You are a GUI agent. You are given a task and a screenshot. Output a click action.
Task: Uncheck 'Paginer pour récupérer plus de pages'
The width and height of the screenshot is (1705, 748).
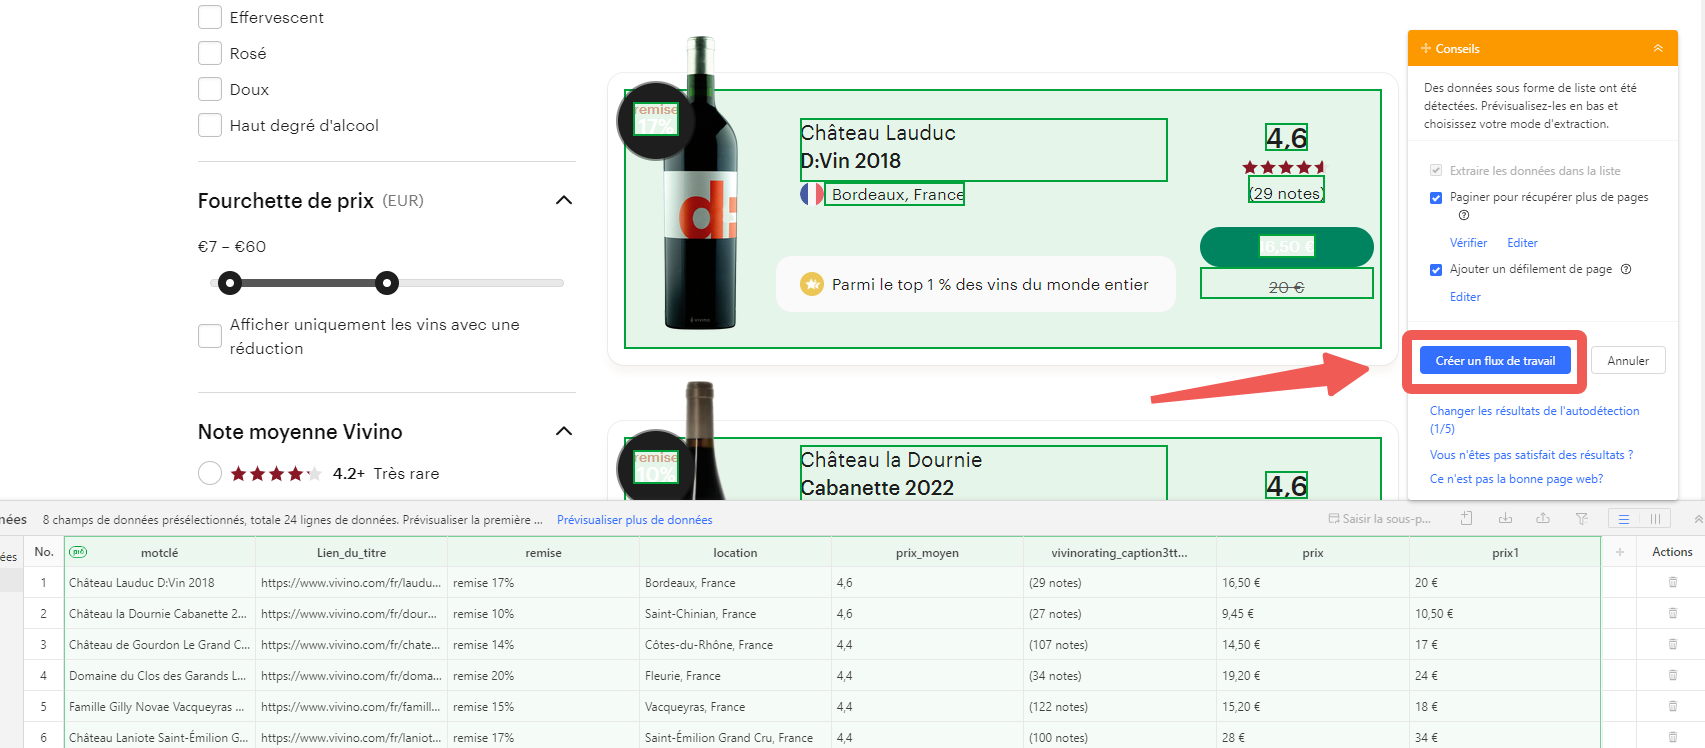click(1436, 198)
